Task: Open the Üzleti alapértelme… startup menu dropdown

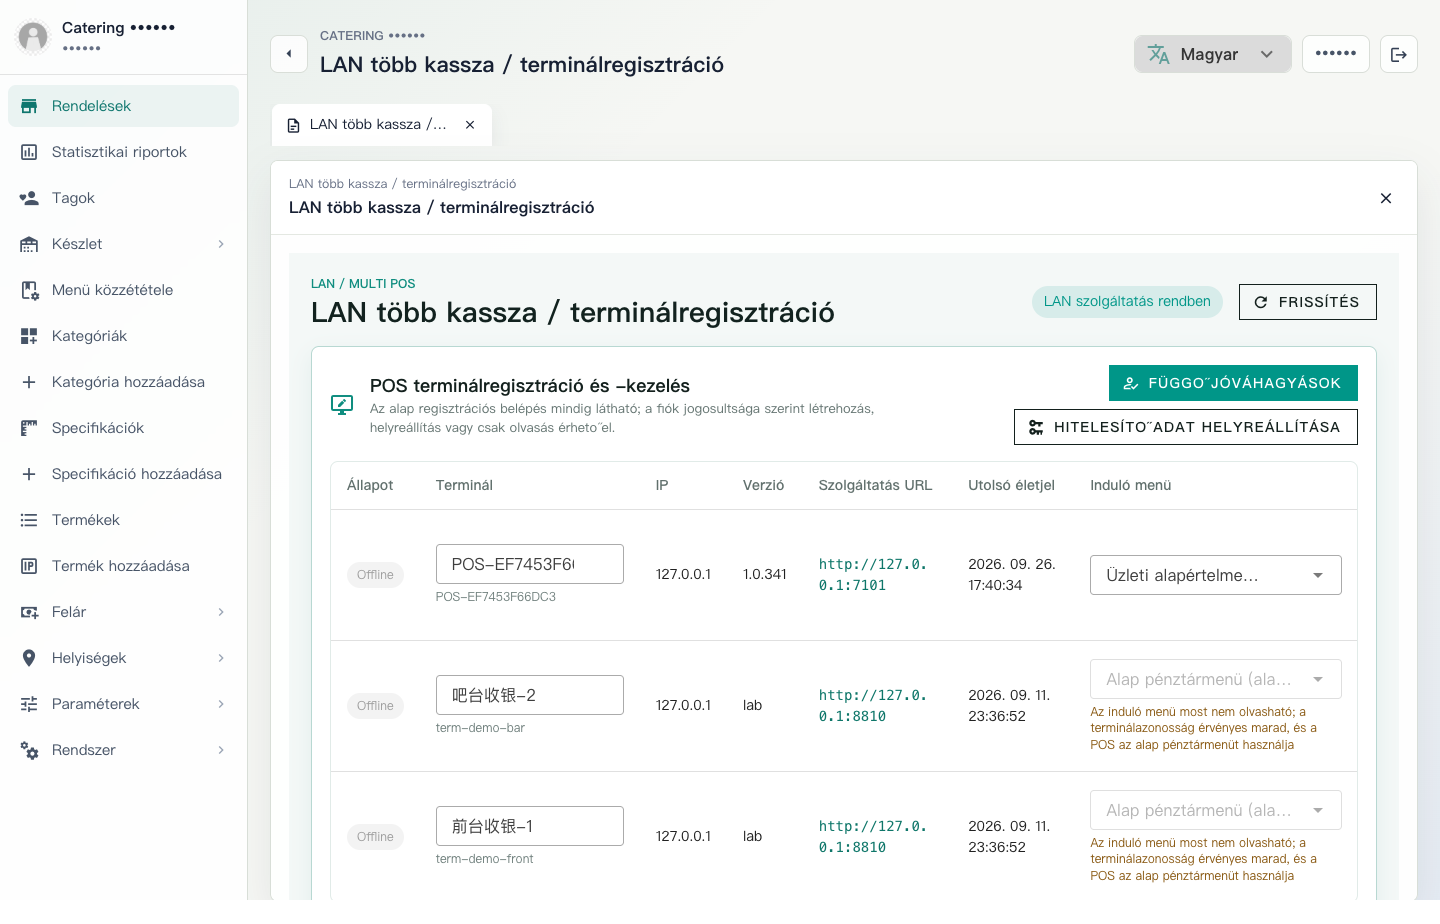Action: (1216, 575)
